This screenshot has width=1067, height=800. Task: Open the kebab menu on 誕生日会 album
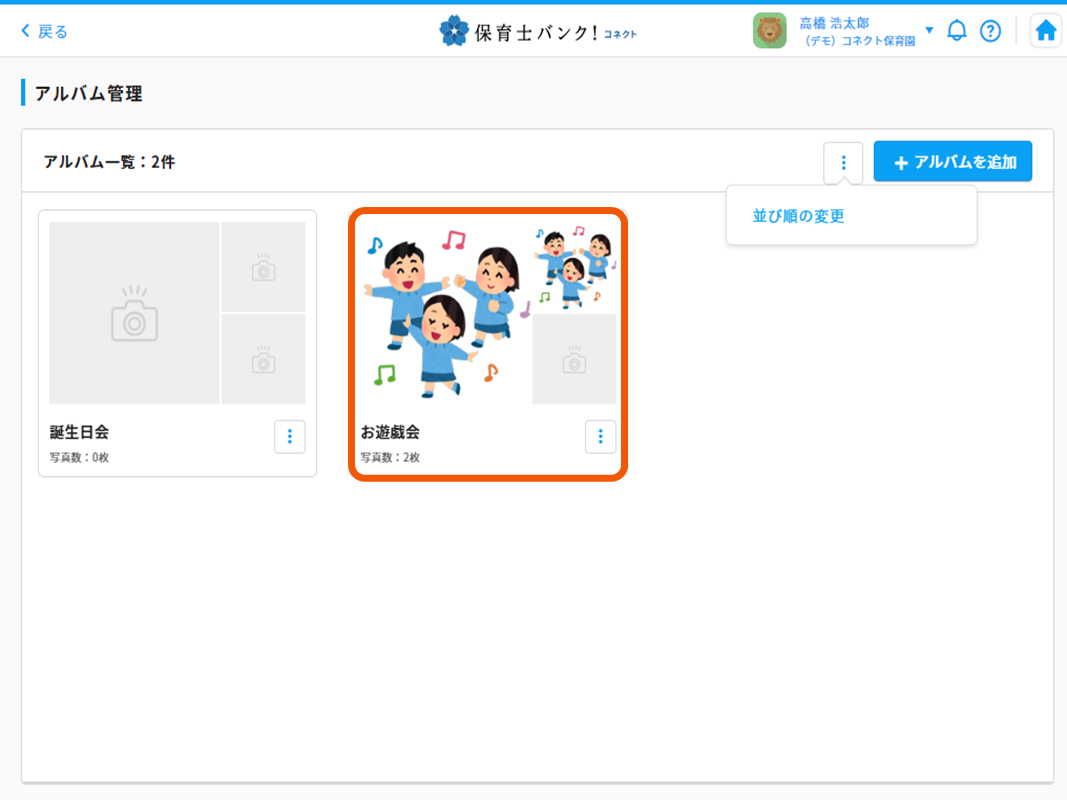click(x=289, y=436)
